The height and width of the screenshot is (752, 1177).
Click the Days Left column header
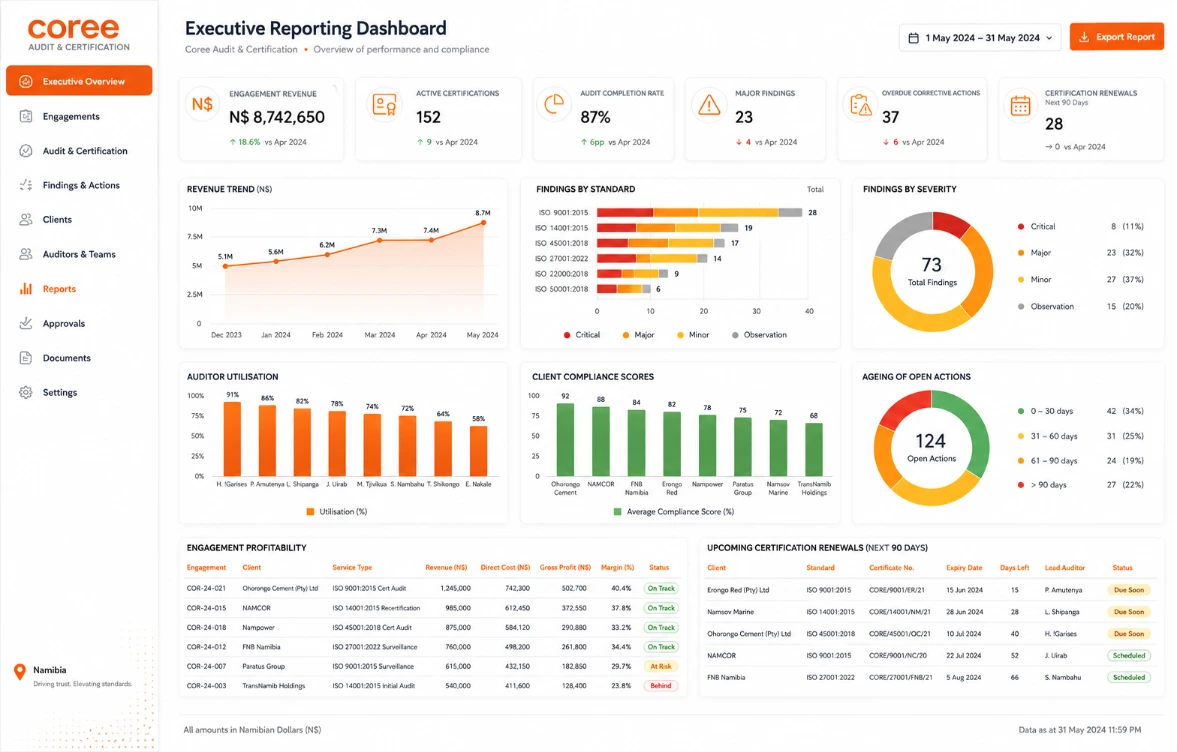1014,568
